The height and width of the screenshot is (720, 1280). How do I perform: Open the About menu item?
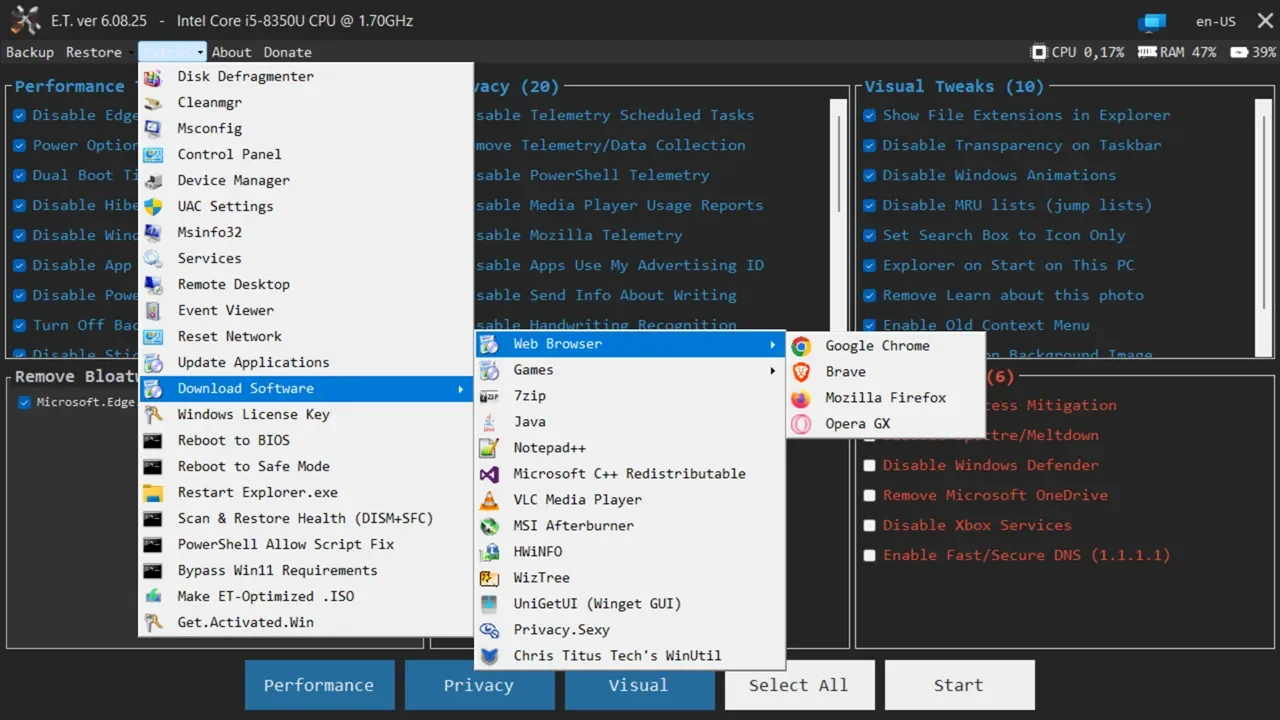click(x=231, y=52)
